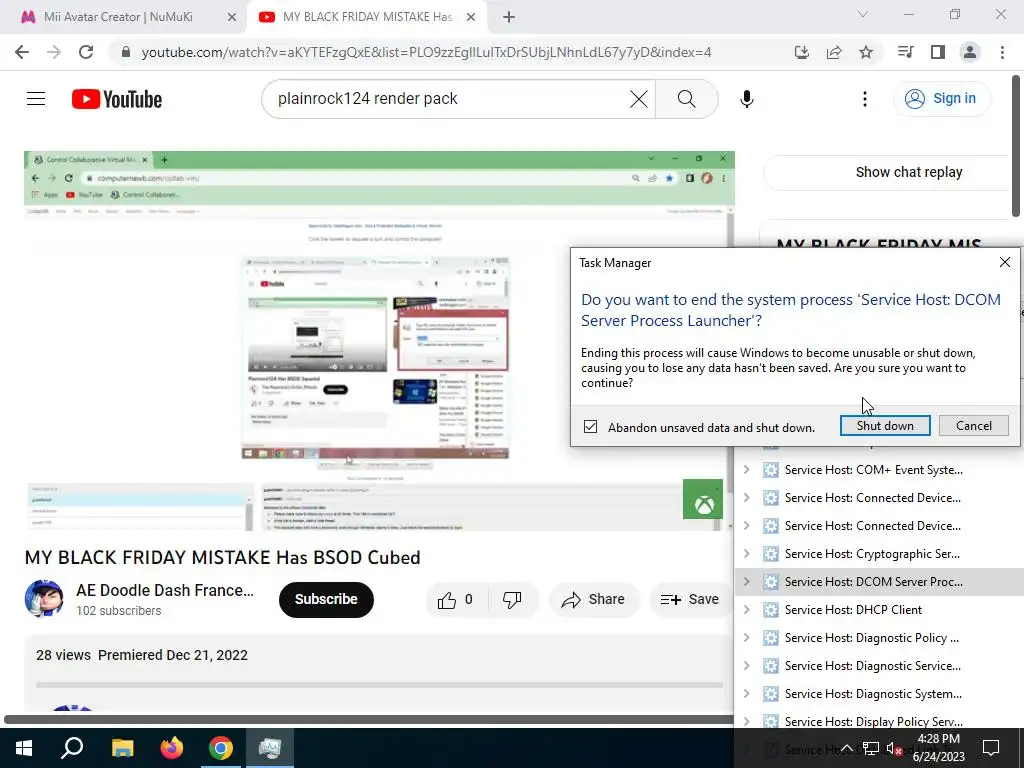1024x768 pixels.
Task: Subscribe to AE Doodle Dash channel
Action: (x=326, y=600)
